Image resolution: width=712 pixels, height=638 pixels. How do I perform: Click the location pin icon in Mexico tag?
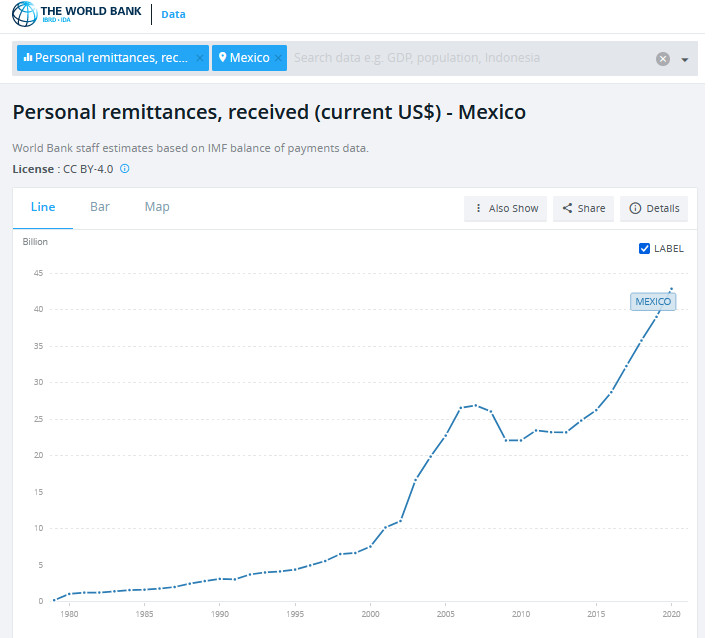tap(222, 58)
